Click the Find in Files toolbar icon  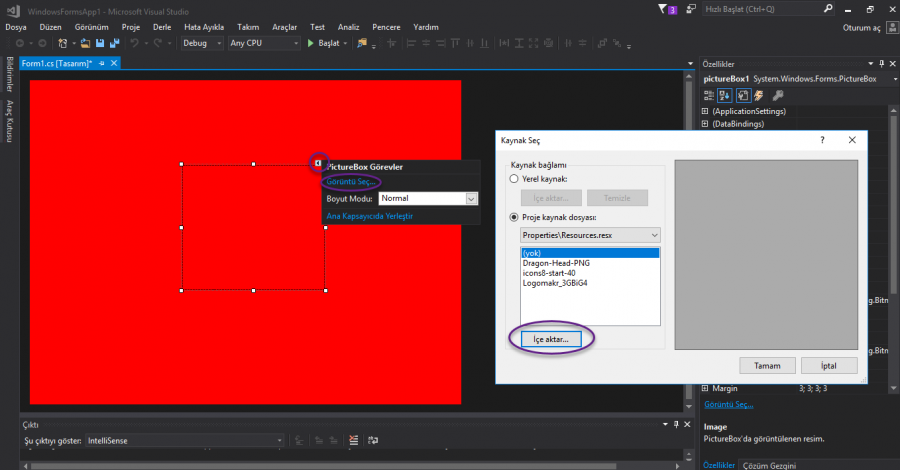click(x=362, y=43)
